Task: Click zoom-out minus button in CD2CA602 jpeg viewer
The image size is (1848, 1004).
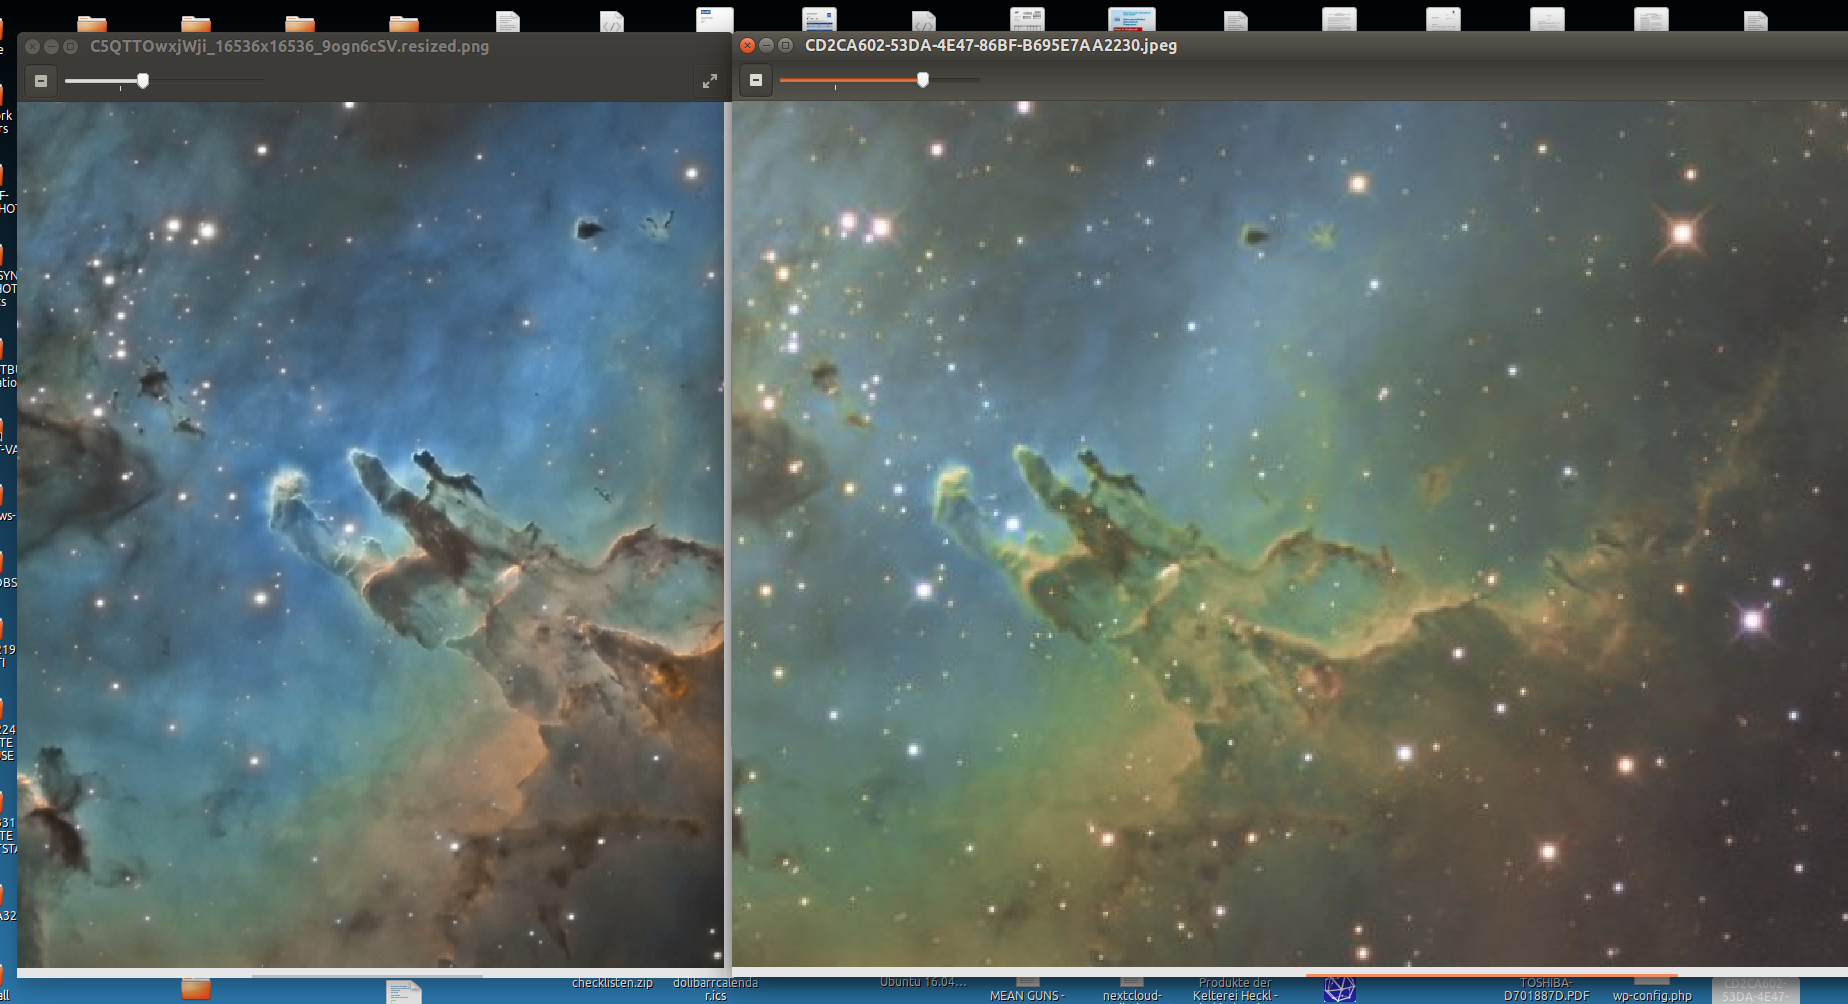Action: 756,80
